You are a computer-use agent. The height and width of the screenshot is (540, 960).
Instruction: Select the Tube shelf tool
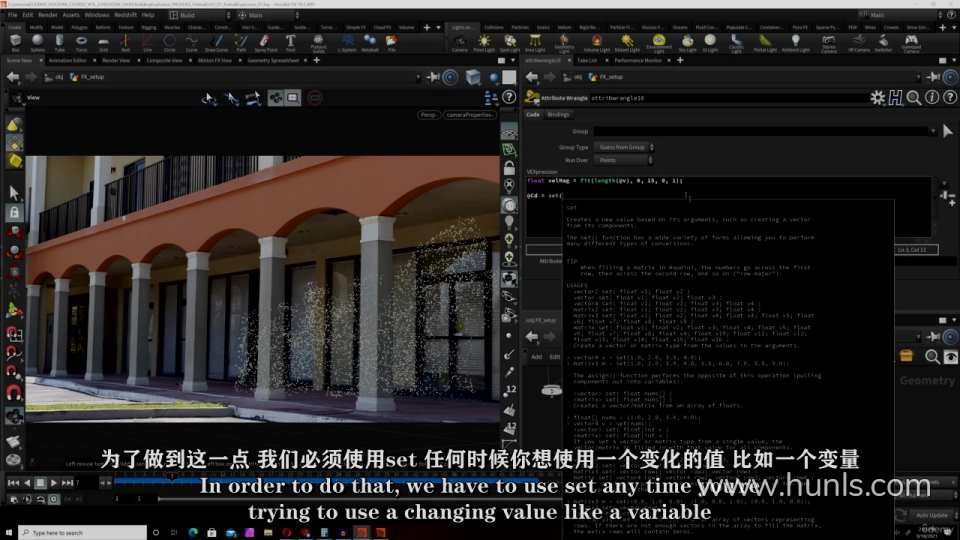(x=59, y=42)
